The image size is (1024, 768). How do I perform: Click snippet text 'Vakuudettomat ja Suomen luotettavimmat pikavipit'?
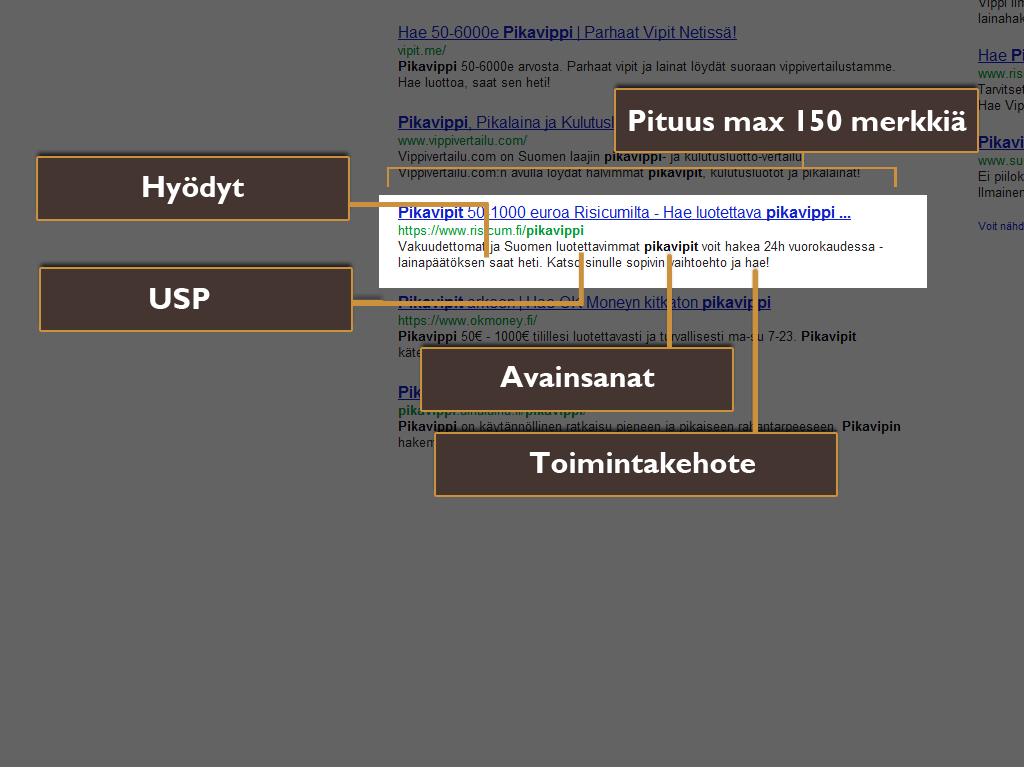[548, 247]
